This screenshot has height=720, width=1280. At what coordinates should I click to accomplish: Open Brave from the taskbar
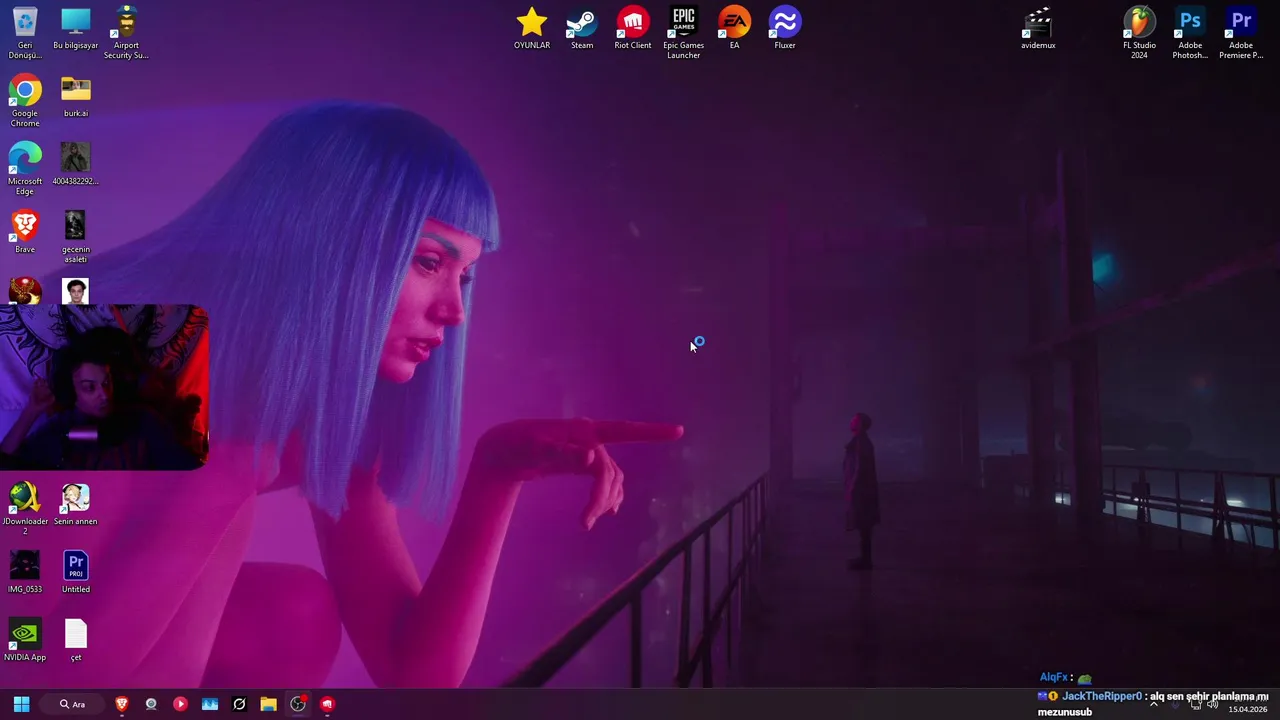tap(122, 704)
